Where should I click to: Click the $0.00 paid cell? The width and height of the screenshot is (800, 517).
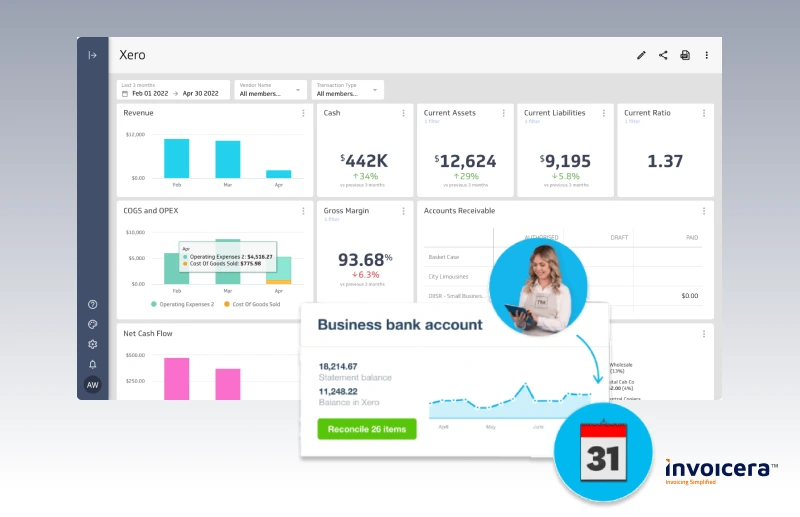[690, 296]
